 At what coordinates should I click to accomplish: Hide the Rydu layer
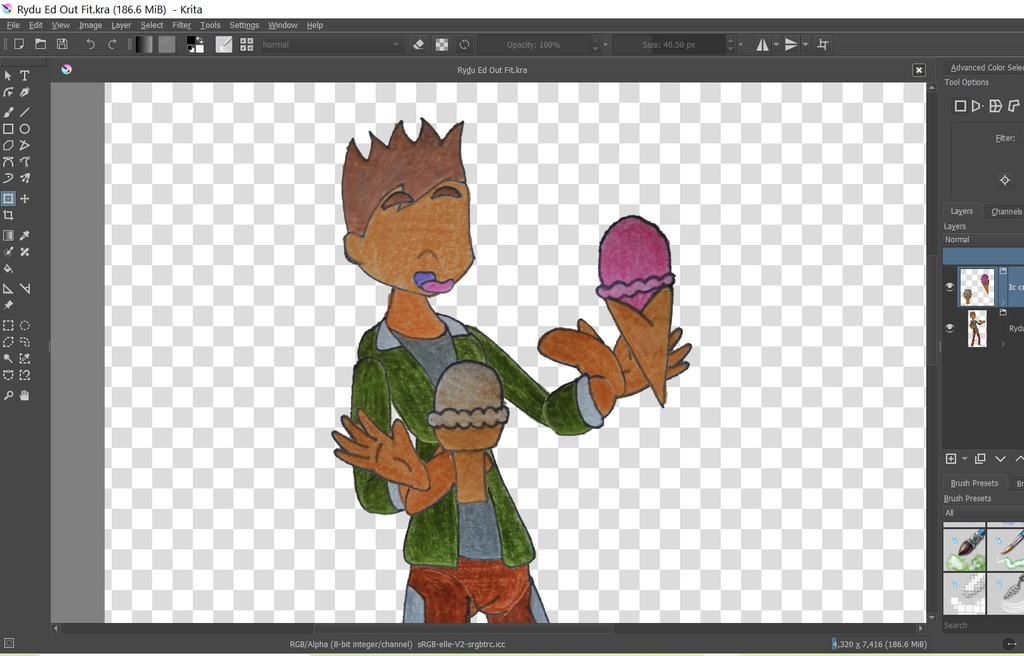(x=949, y=327)
